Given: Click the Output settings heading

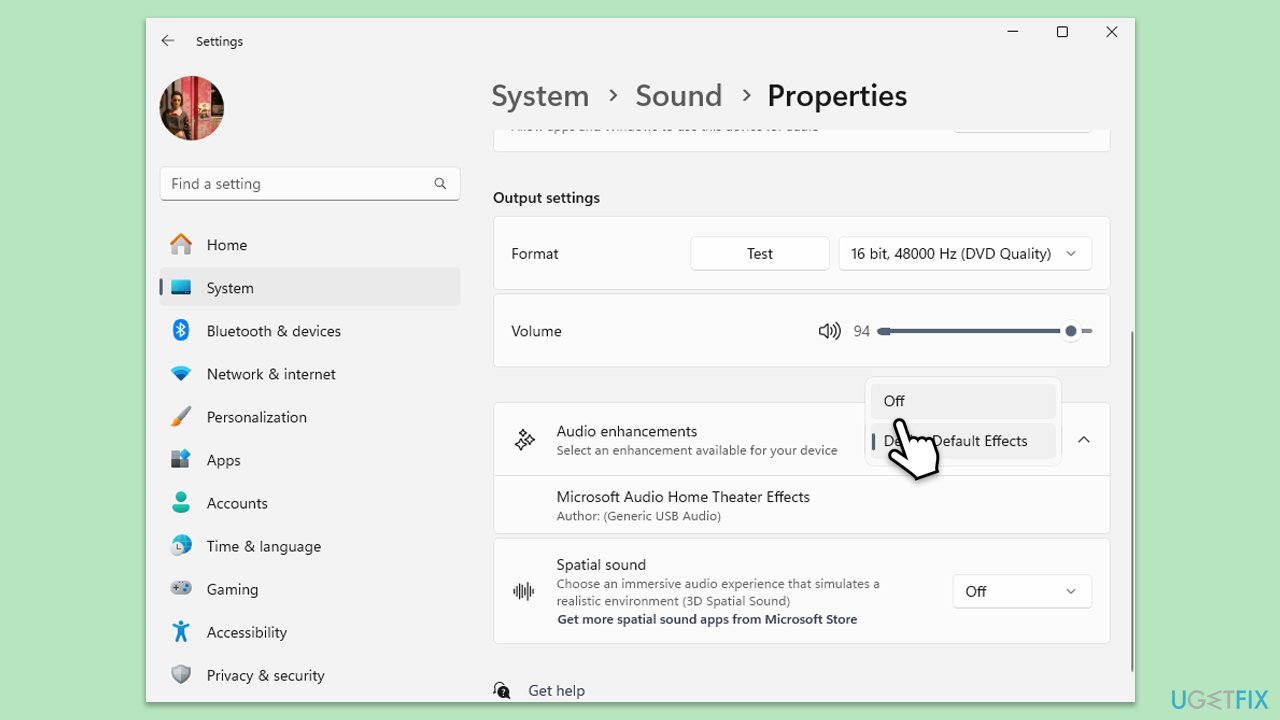Looking at the screenshot, I should point(546,198).
